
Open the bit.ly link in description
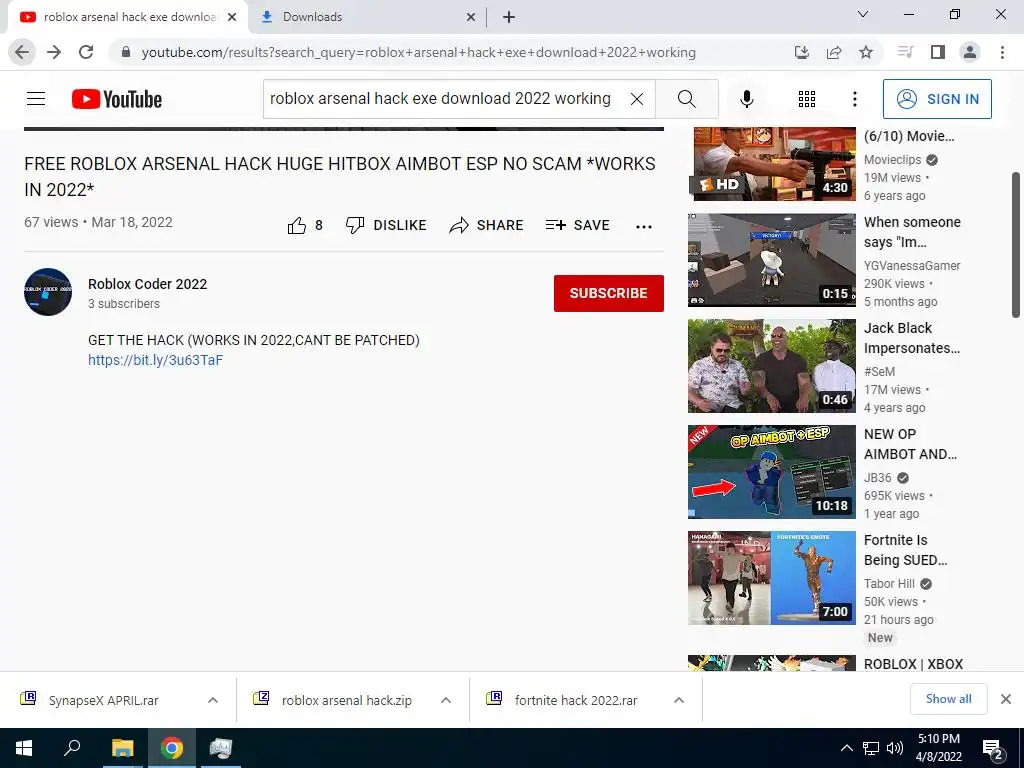[x=155, y=360]
